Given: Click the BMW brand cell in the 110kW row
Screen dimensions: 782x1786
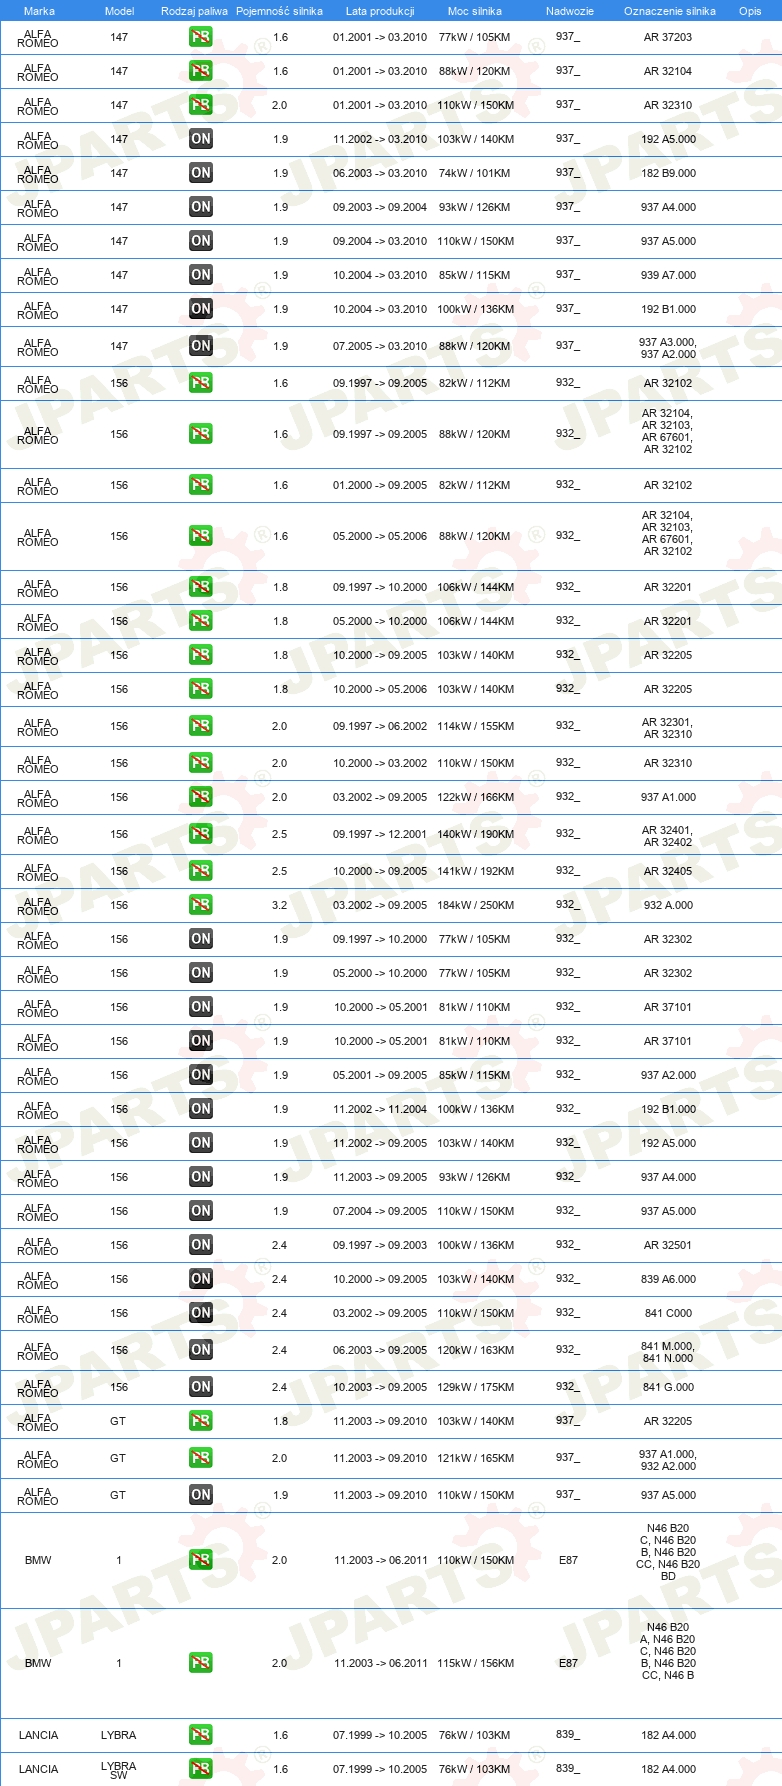Looking at the screenshot, I should [x=38, y=1560].
